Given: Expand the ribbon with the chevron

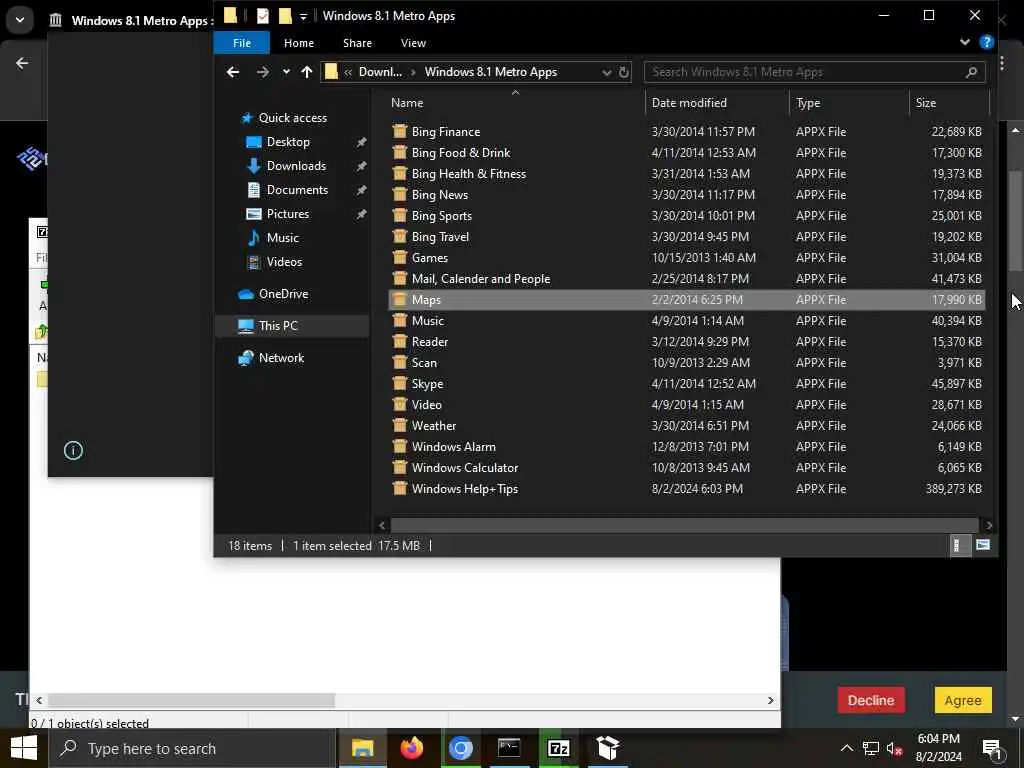Looking at the screenshot, I should pos(965,42).
